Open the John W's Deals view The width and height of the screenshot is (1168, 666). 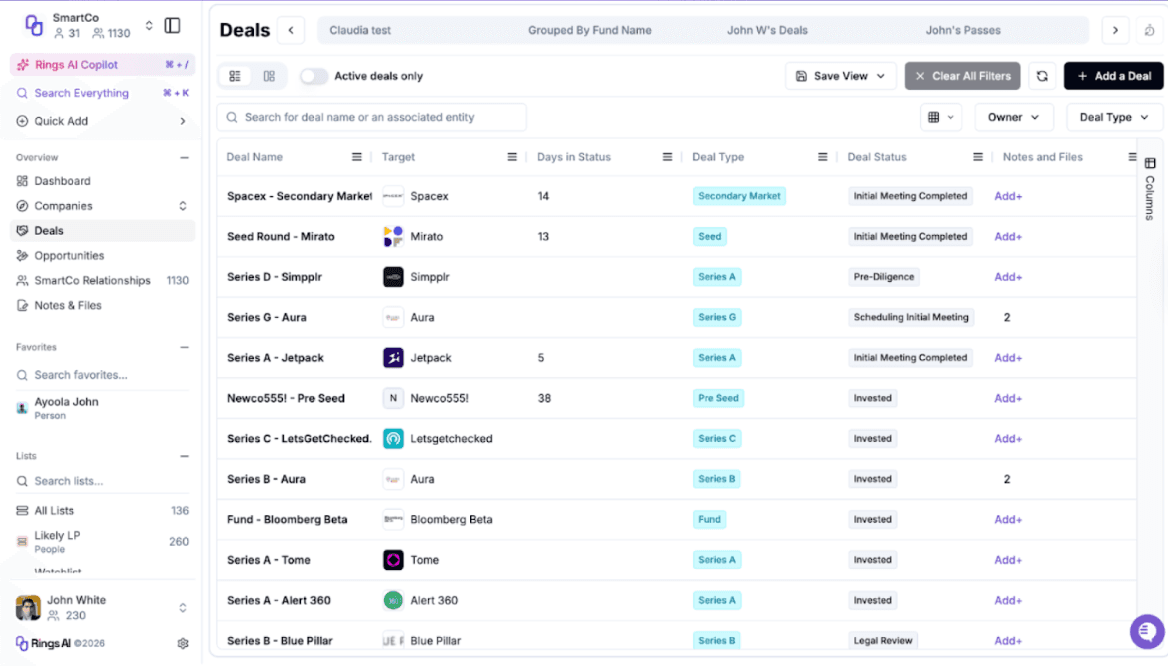tap(767, 30)
